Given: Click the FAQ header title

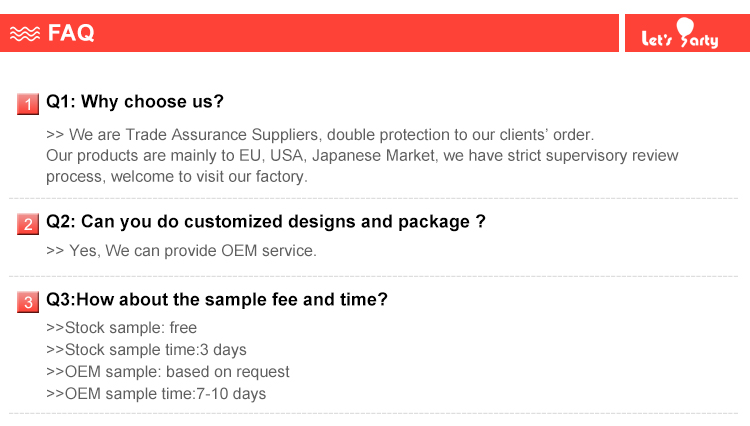Looking at the screenshot, I should (71, 33).
